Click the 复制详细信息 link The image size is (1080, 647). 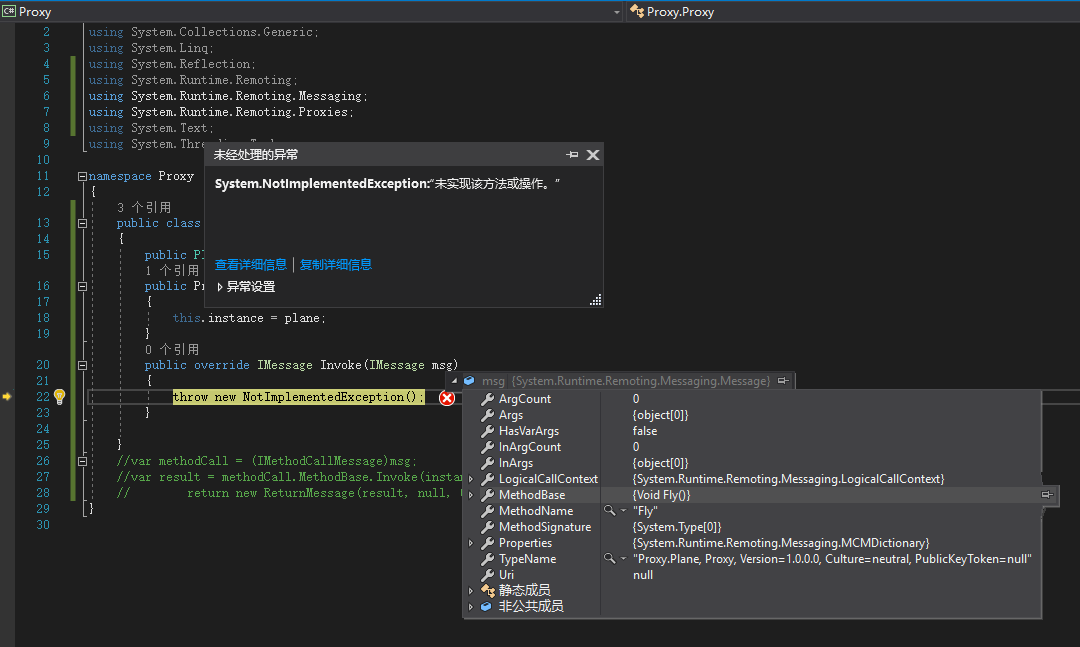(333, 264)
